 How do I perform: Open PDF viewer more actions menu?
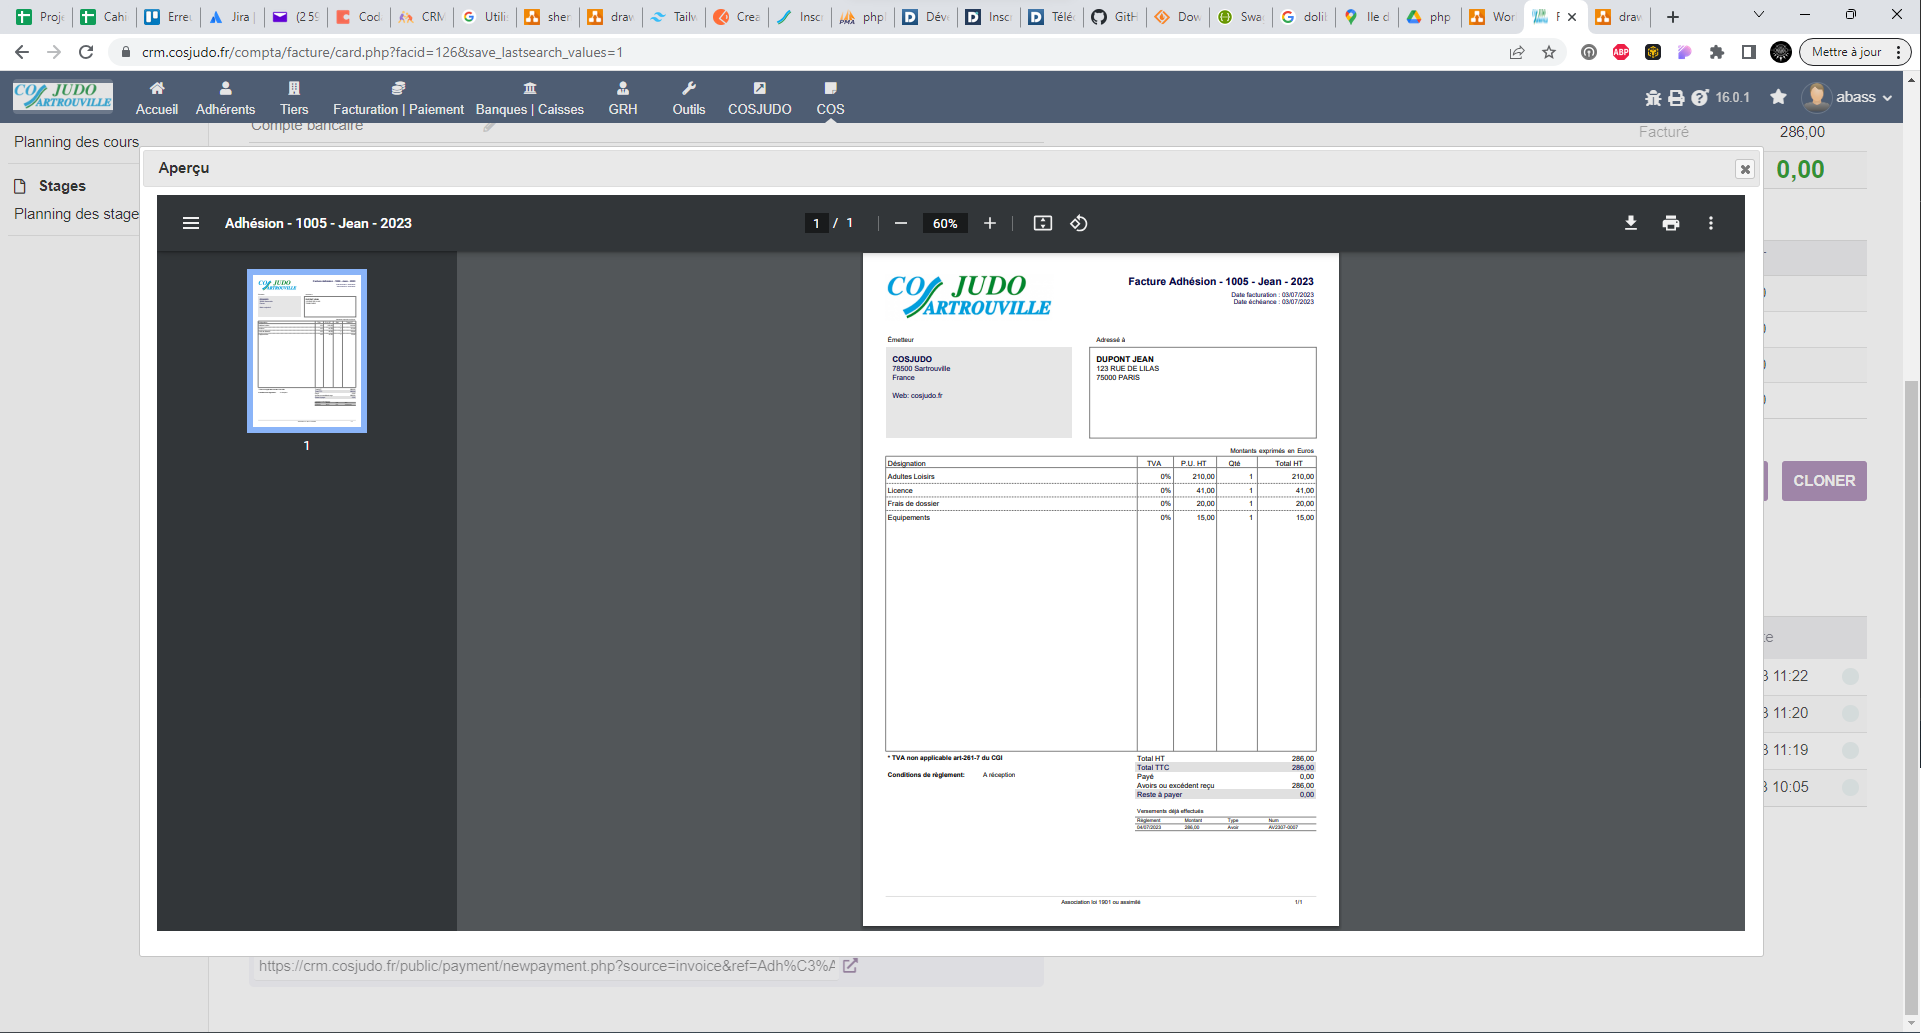pyautogui.click(x=1711, y=223)
